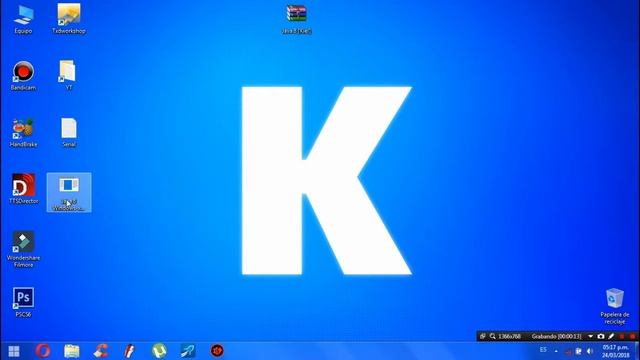Show hidden system tray icons
The image size is (640, 360).
click(556, 351)
